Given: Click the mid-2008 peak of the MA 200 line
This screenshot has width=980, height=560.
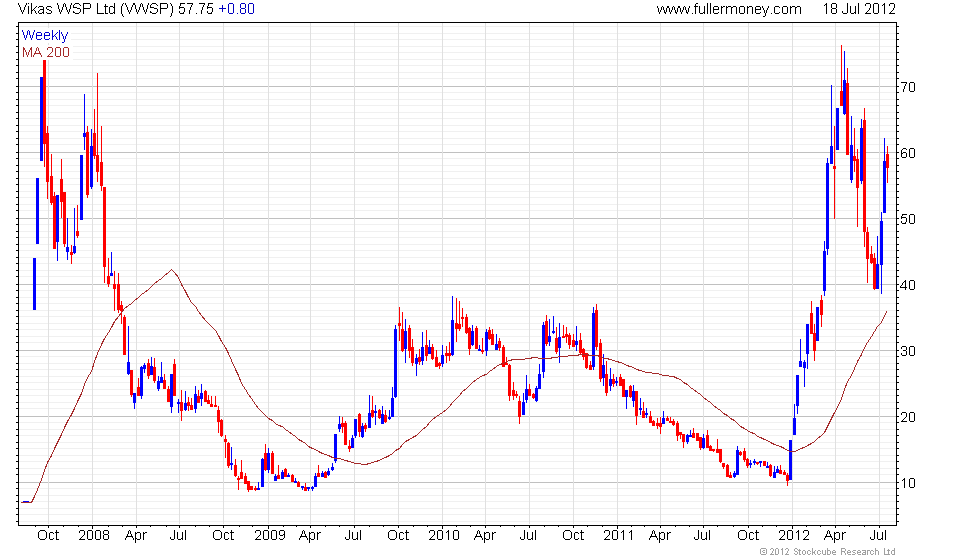Looking at the screenshot, I should click(x=171, y=270).
